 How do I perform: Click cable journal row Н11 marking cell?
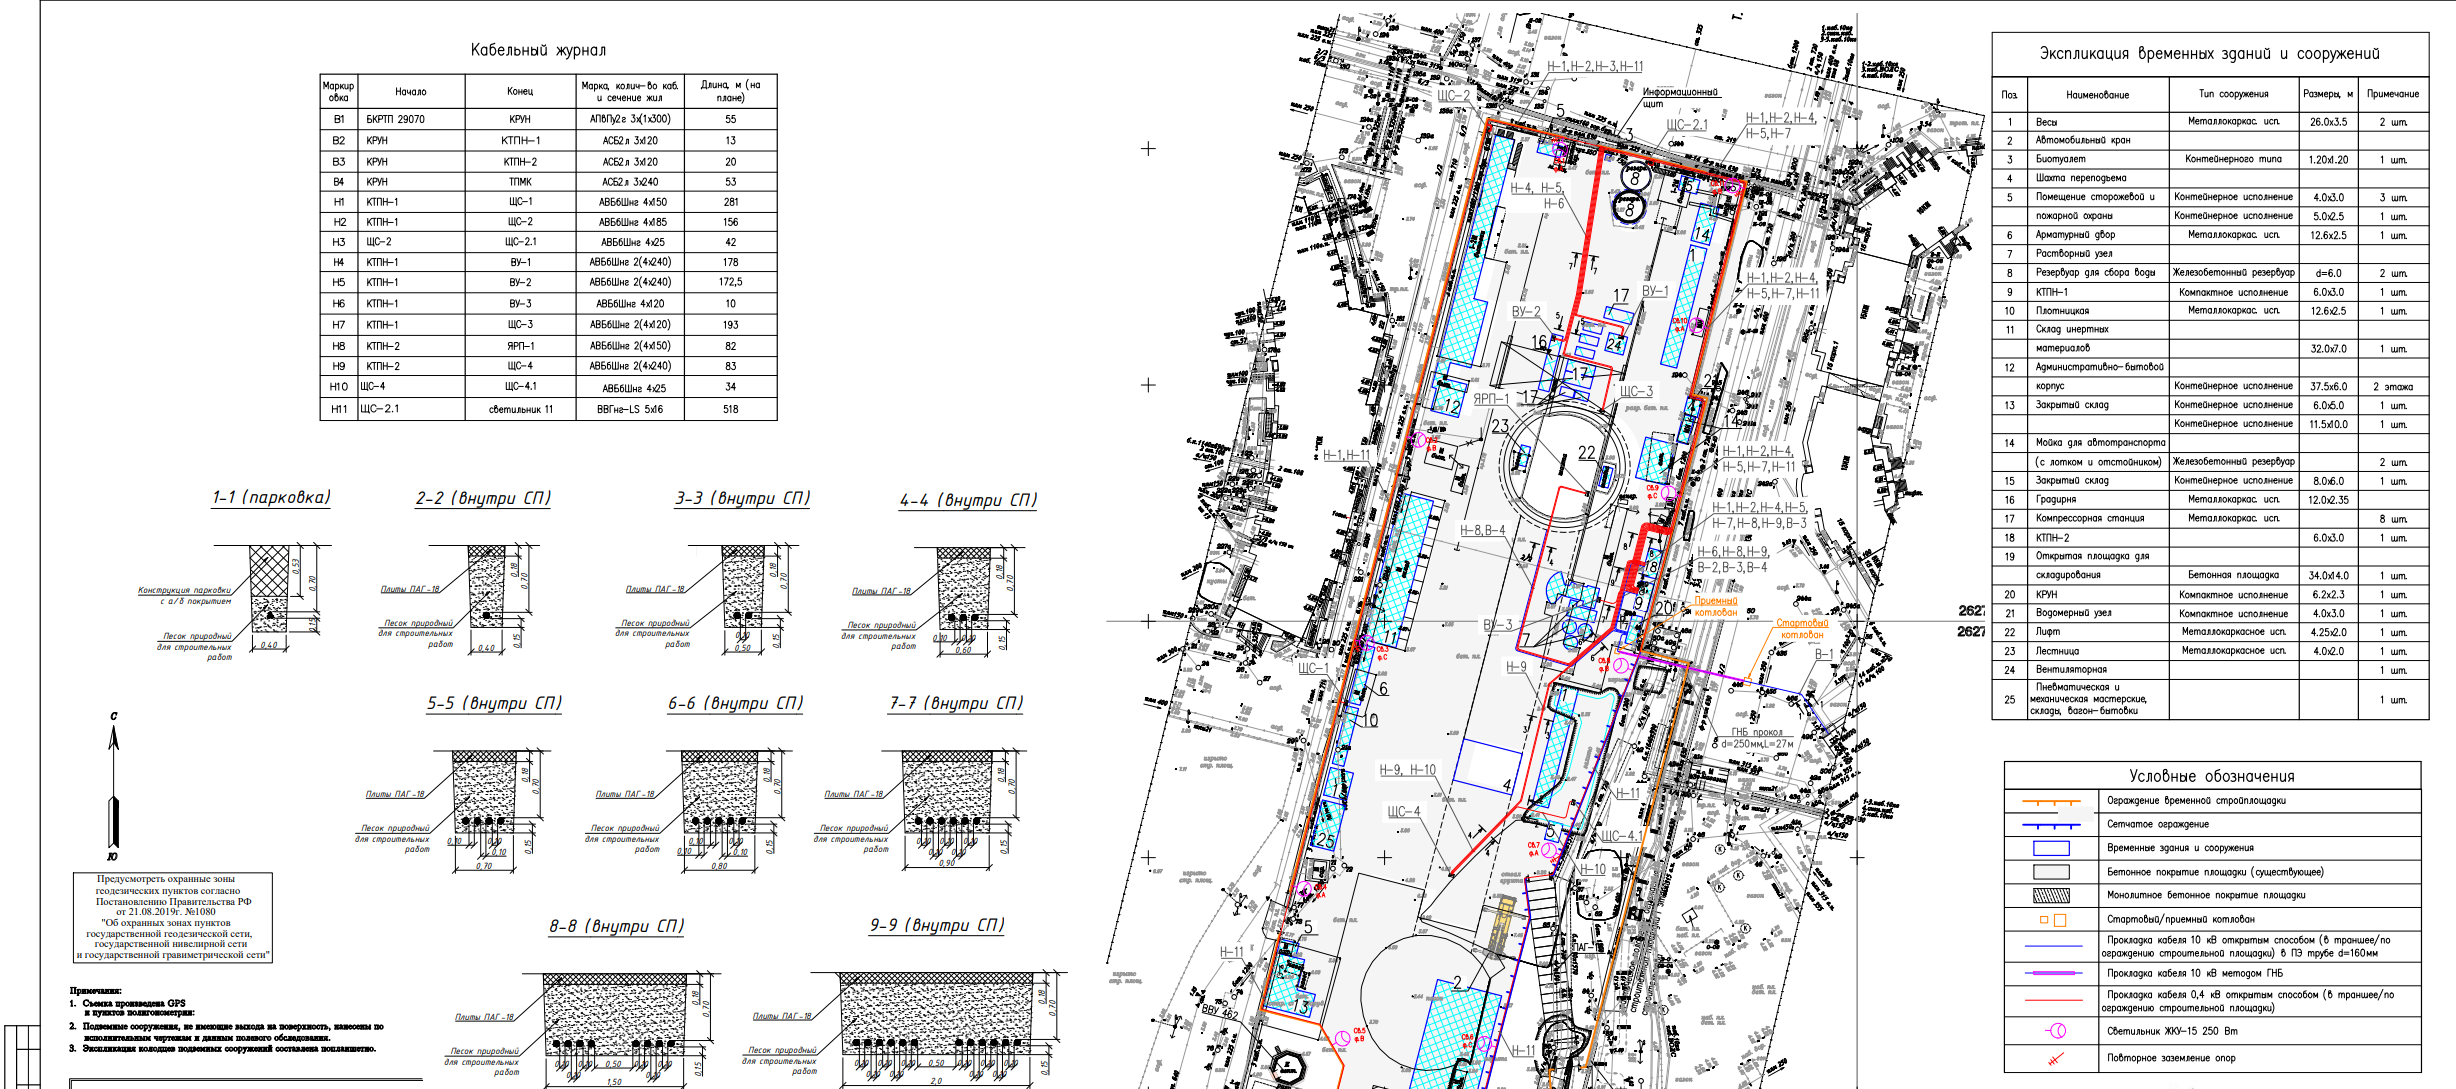(x=339, y=409)
